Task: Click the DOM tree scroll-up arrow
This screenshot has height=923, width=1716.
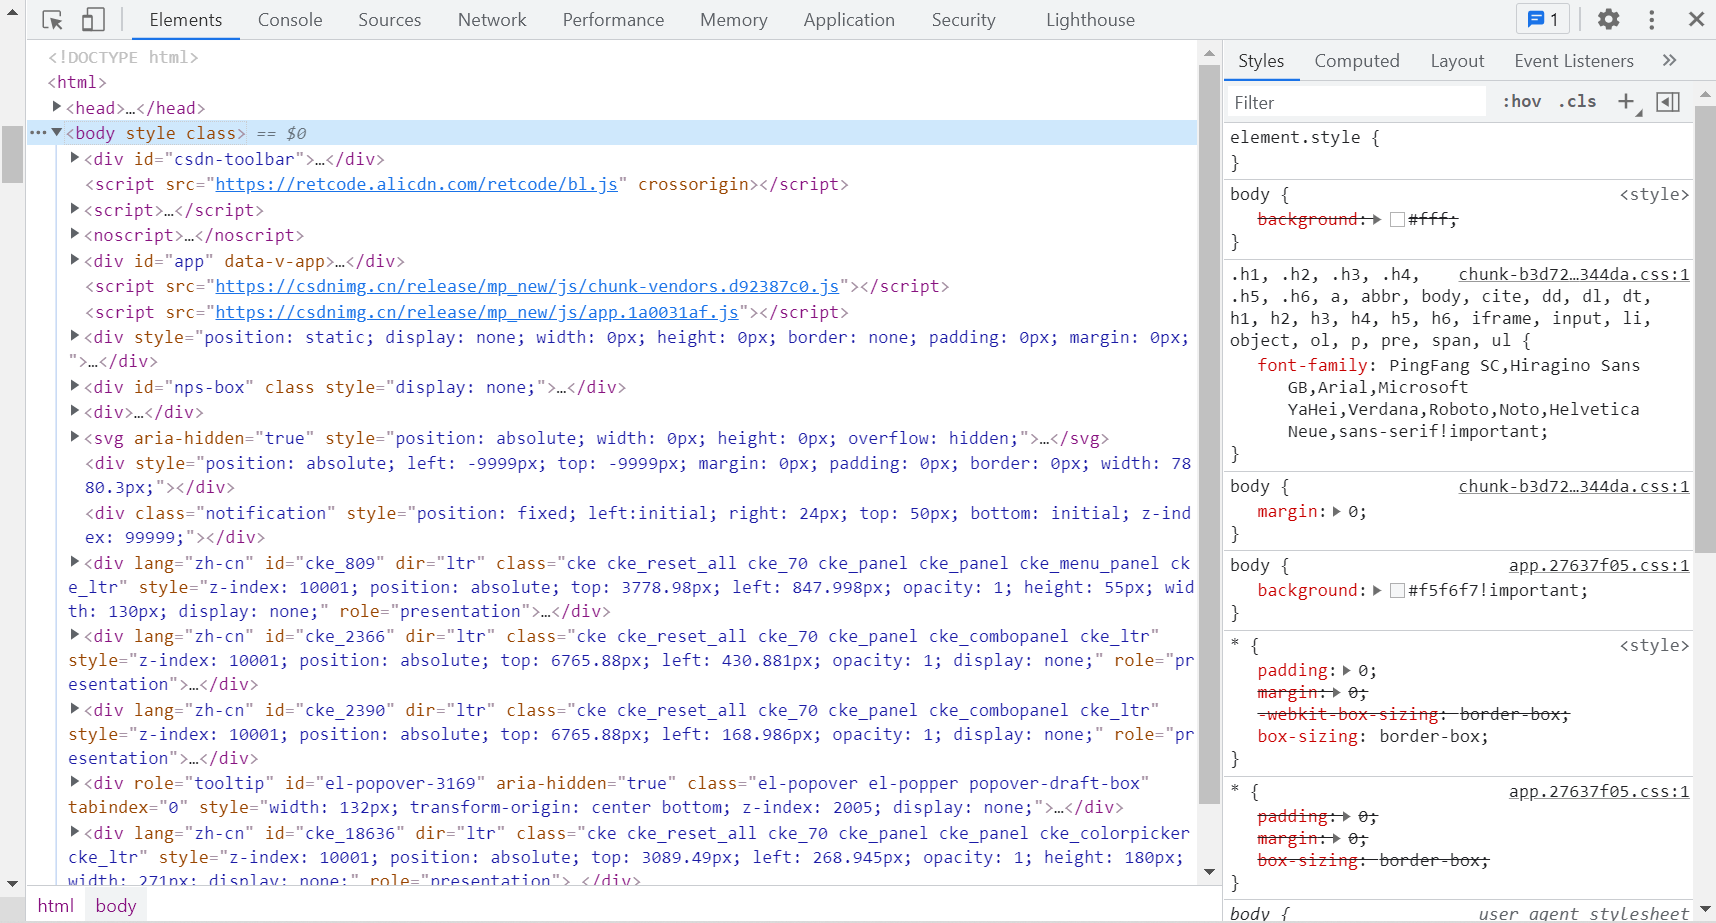Action: (1209, 53)
